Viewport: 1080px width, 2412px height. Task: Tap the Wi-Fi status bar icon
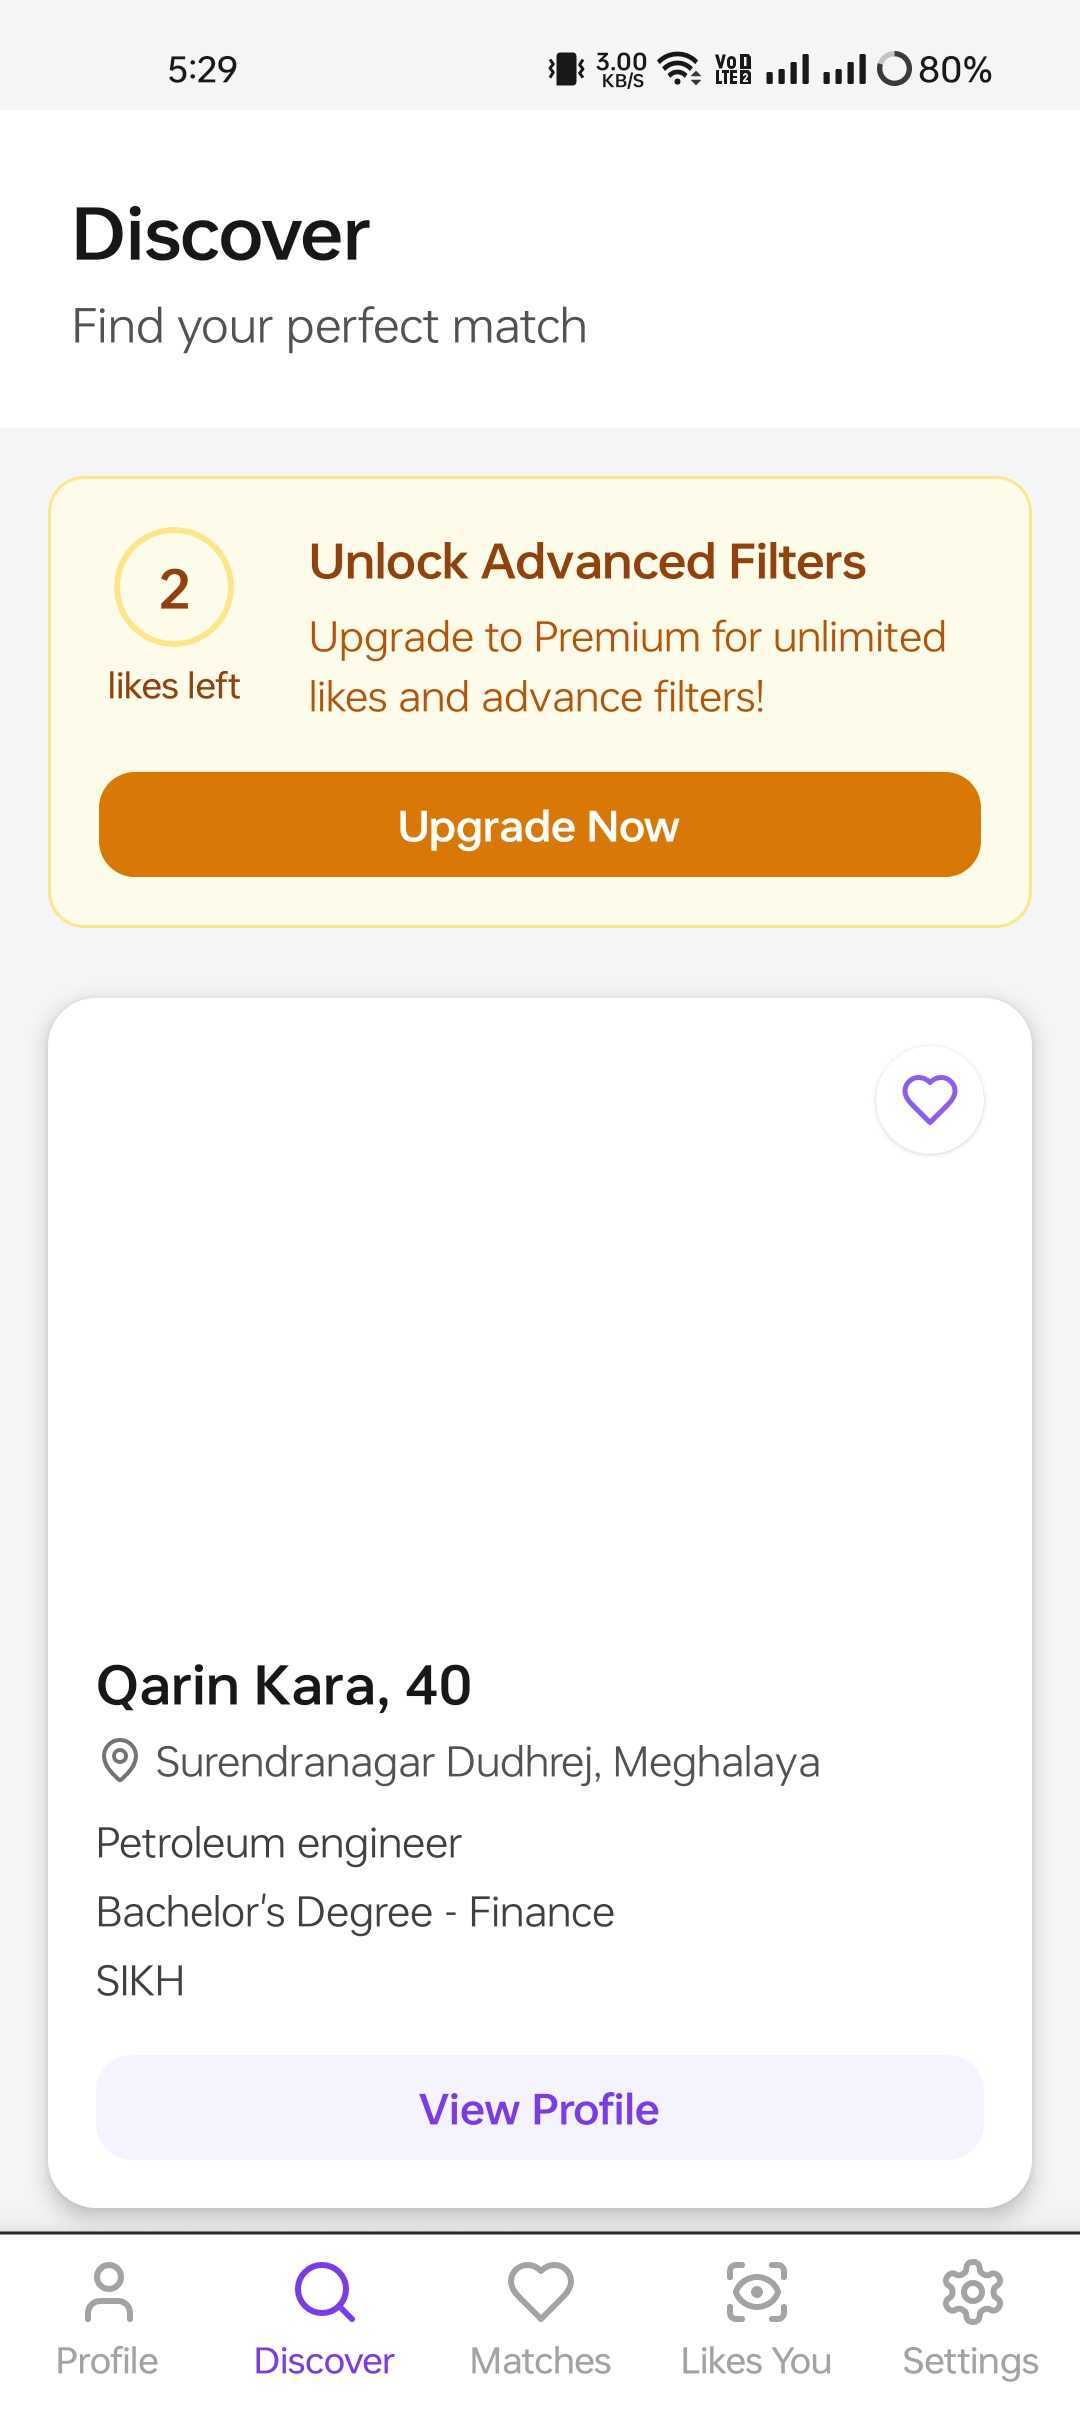click(x=680, y=69)
